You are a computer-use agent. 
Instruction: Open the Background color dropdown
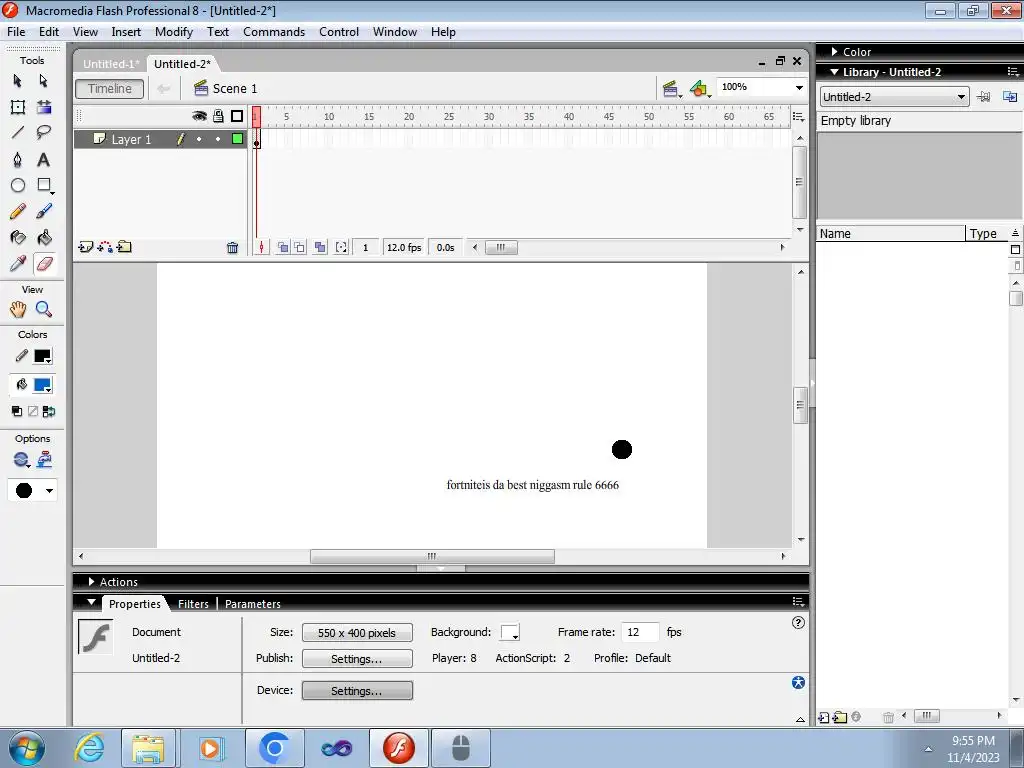[510, 633]
